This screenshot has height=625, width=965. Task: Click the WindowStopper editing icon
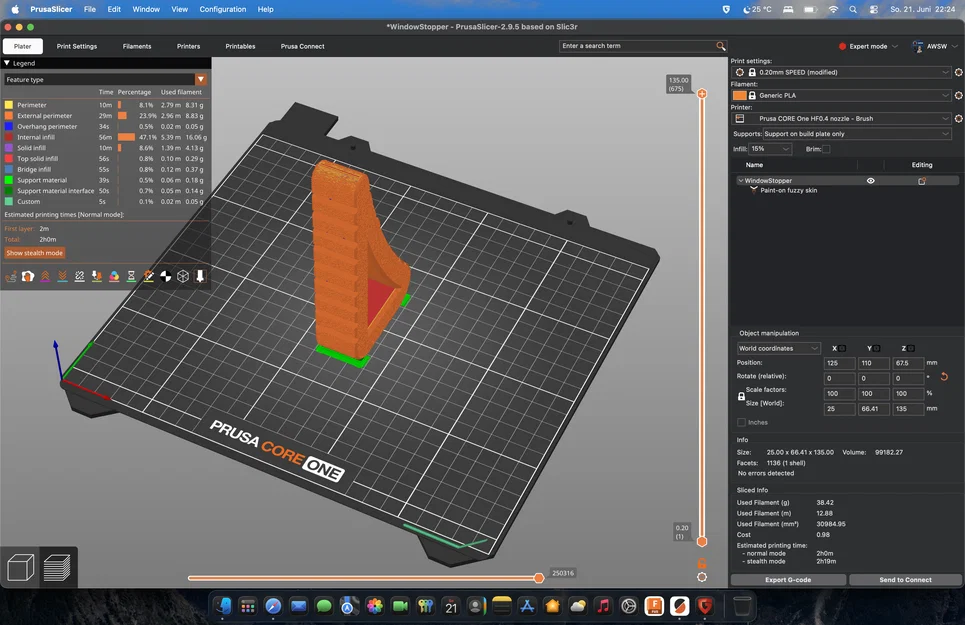(x=922, y=181)
